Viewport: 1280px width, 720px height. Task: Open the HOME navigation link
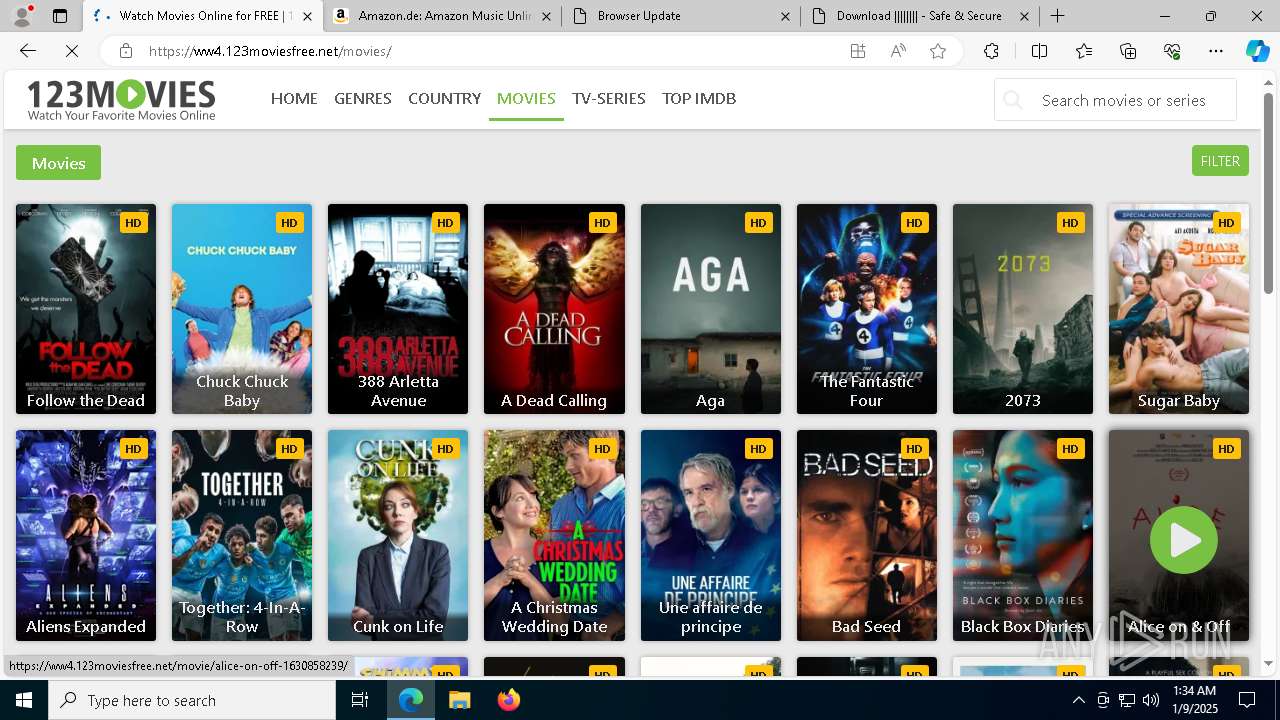click(294, 98)
